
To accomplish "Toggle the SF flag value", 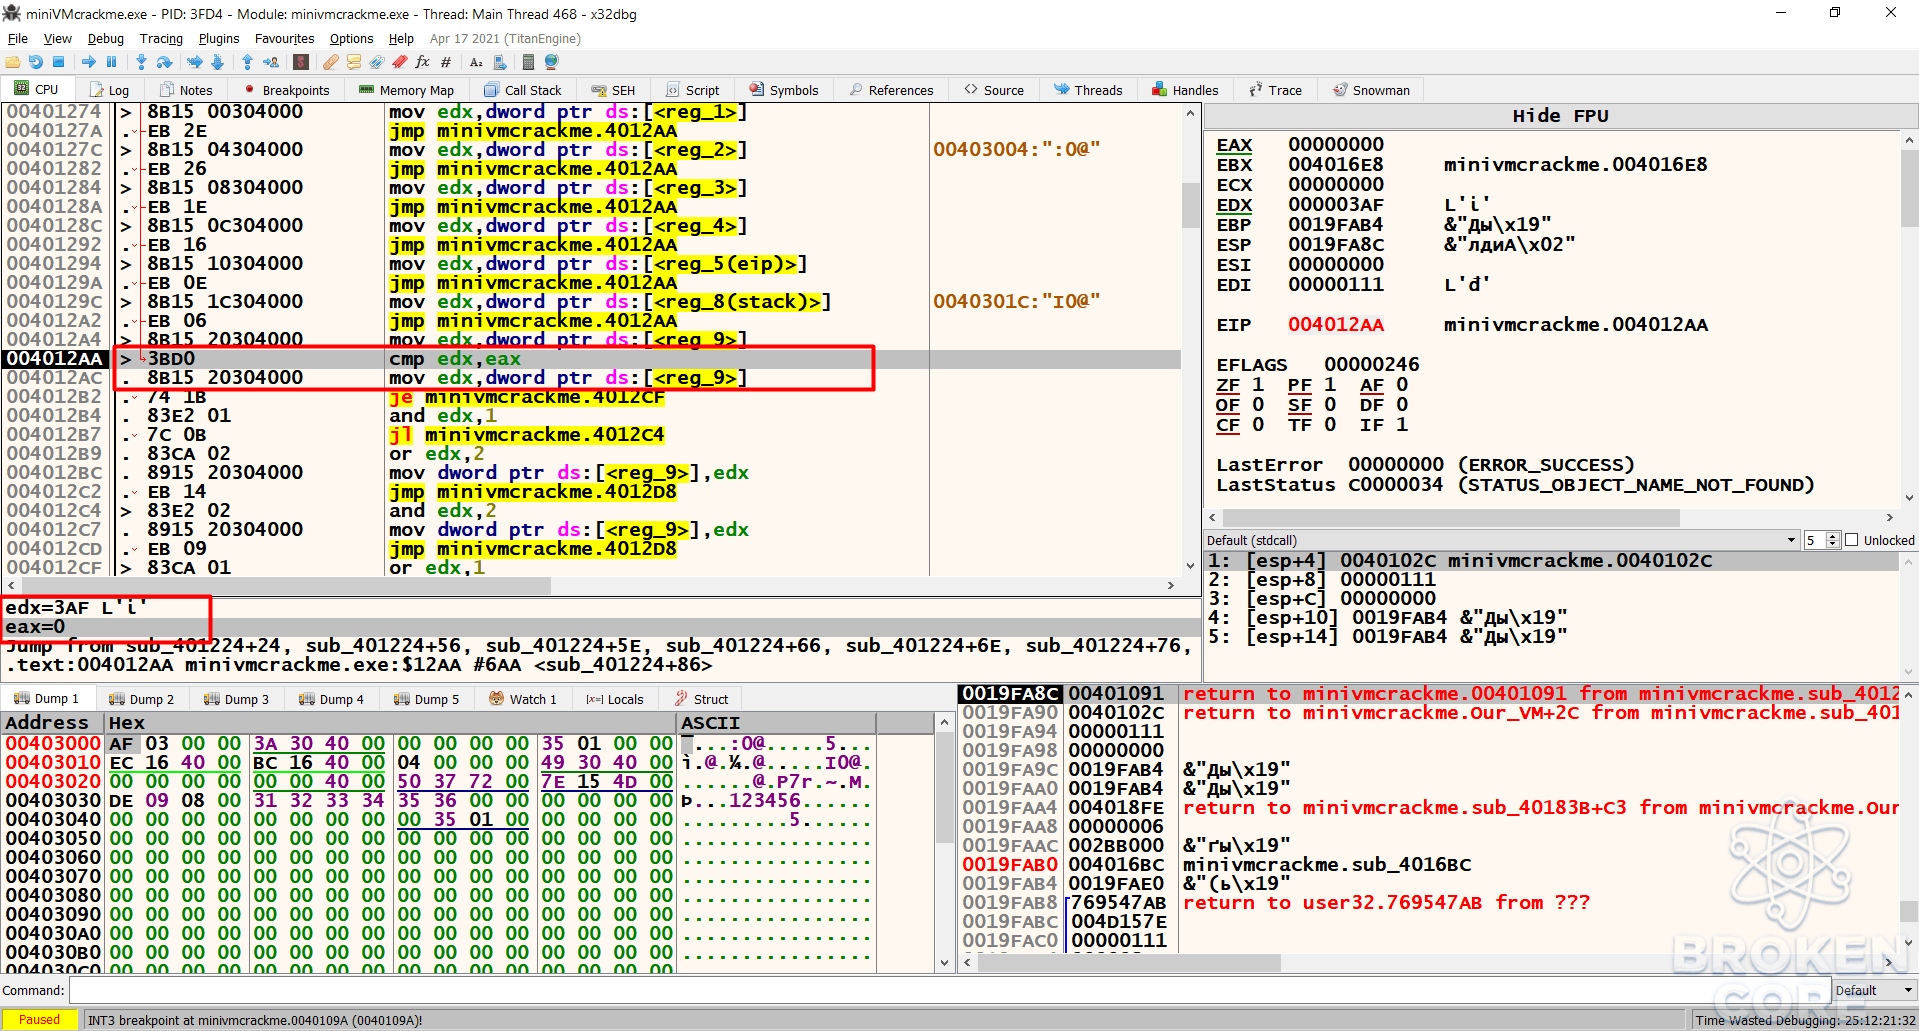I will (x=1330, y=405).
